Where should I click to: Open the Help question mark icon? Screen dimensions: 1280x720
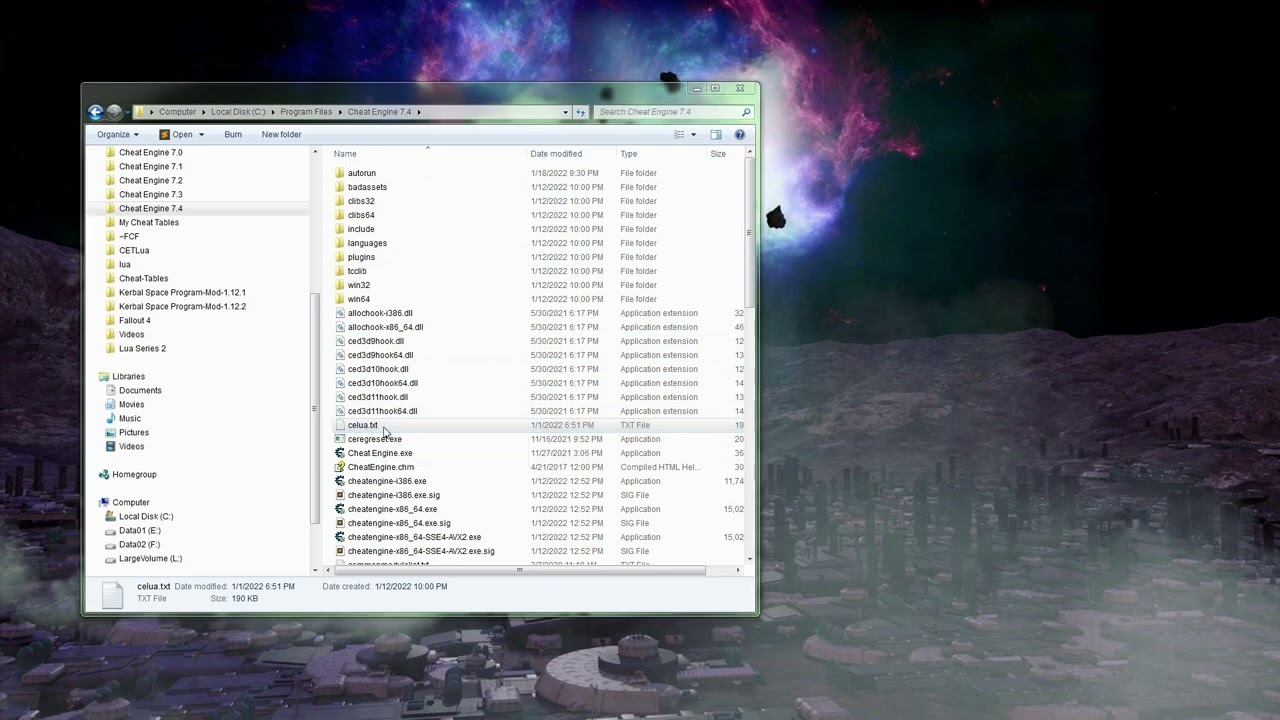coord(740,134)
